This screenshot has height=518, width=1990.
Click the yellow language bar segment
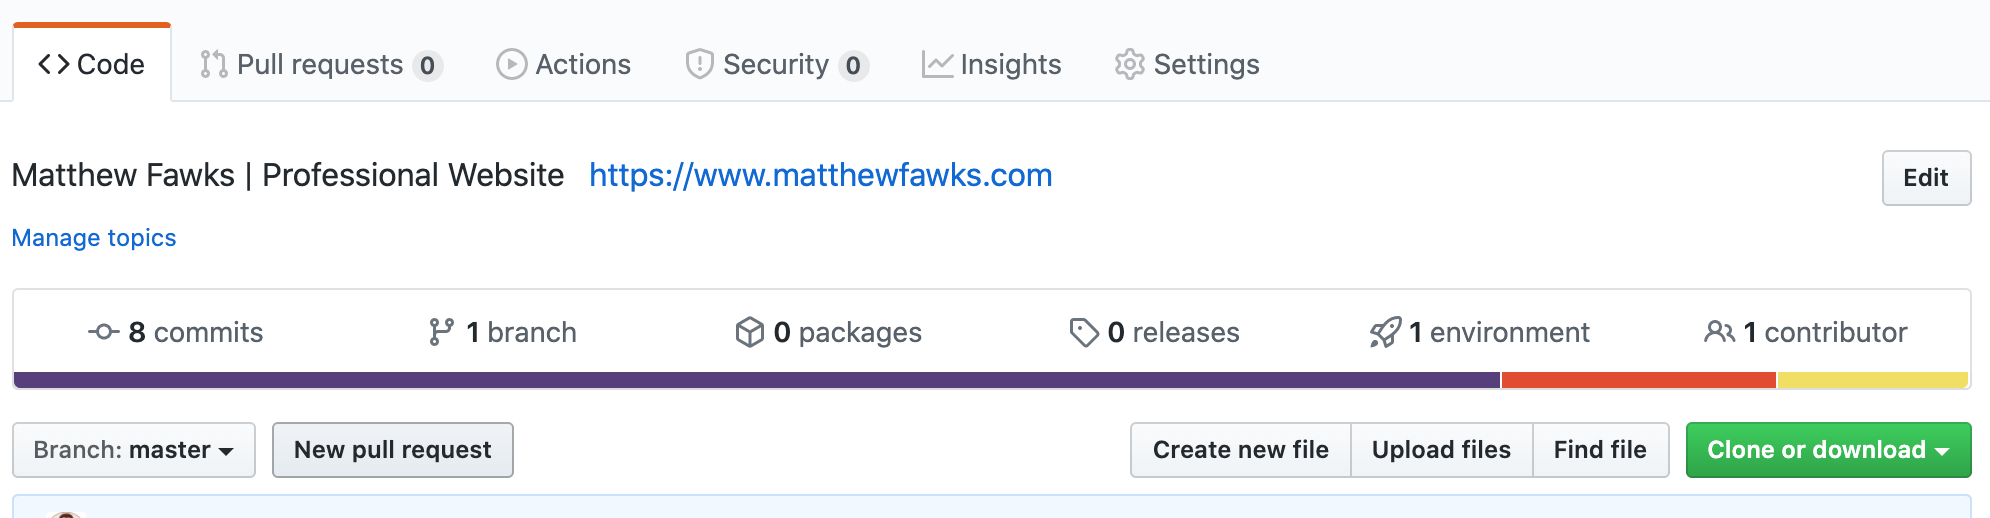click(1873, 380)
